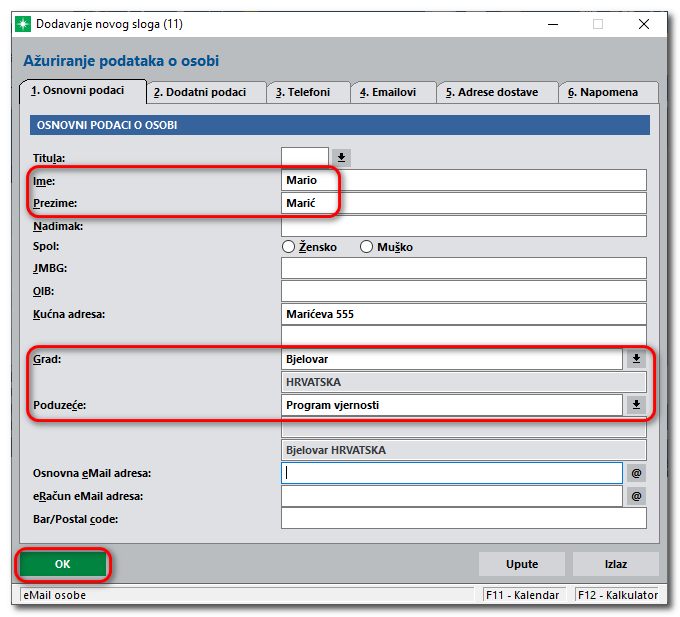
Task: Open the Telefoni tab
Action: [308, 92]
